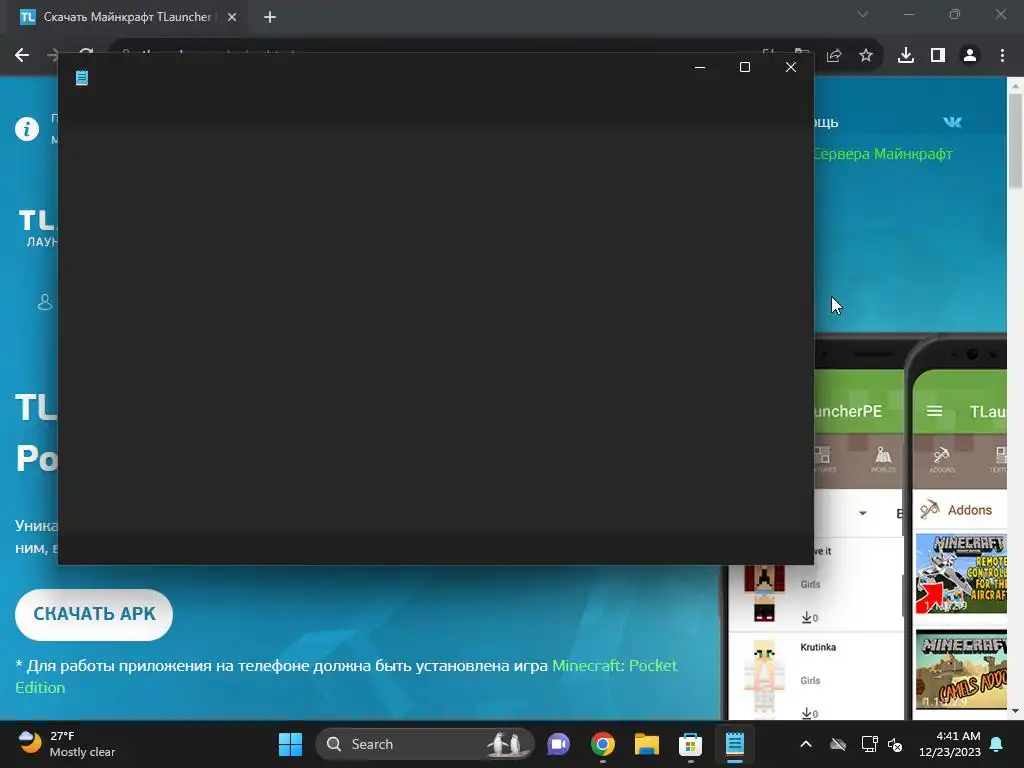Open Chrome's downloads icon
Viewport: 1024px width, 768px height.
pyautogui.click(x=906, y=56)
